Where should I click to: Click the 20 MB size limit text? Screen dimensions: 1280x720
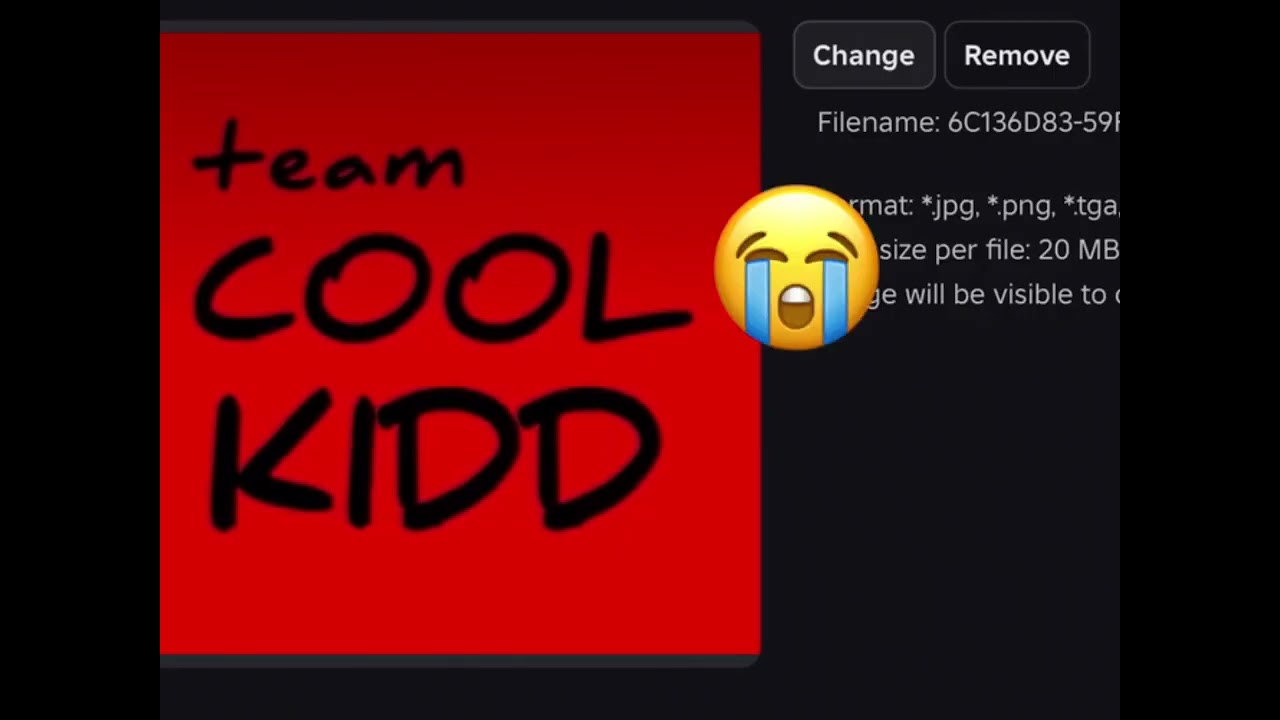[x=1079, y=250]
